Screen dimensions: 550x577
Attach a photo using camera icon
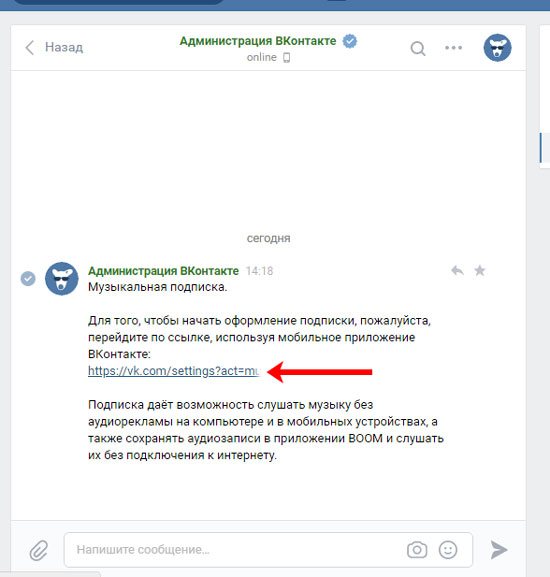[417, 550]
